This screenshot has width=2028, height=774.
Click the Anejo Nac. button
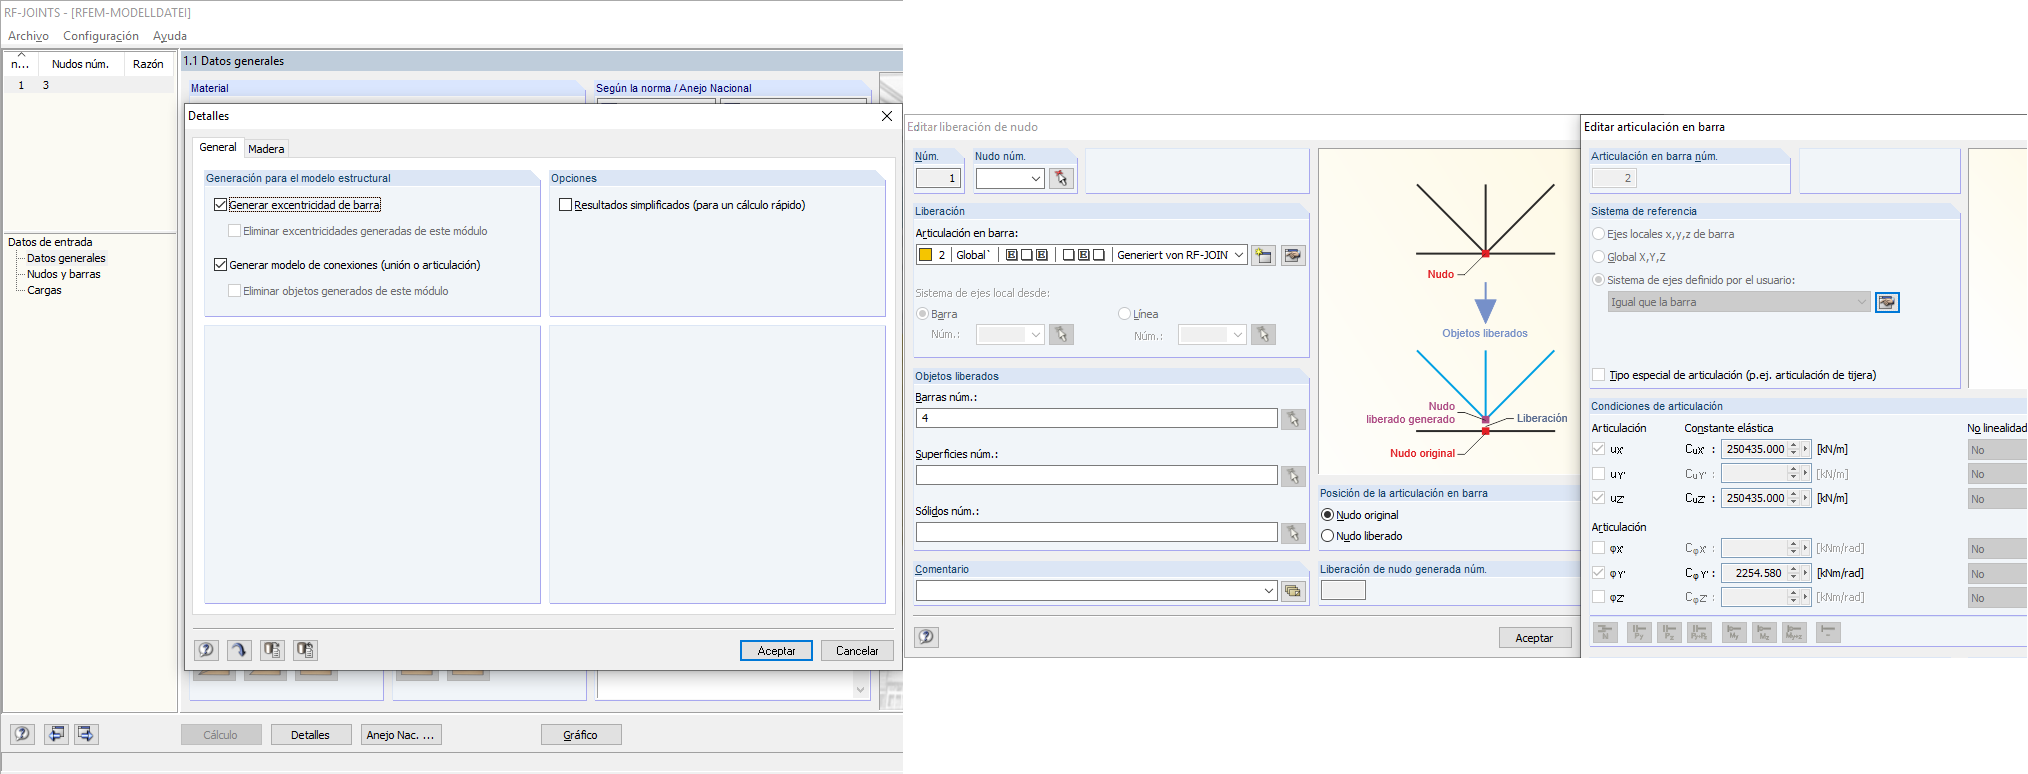(401, 734)
